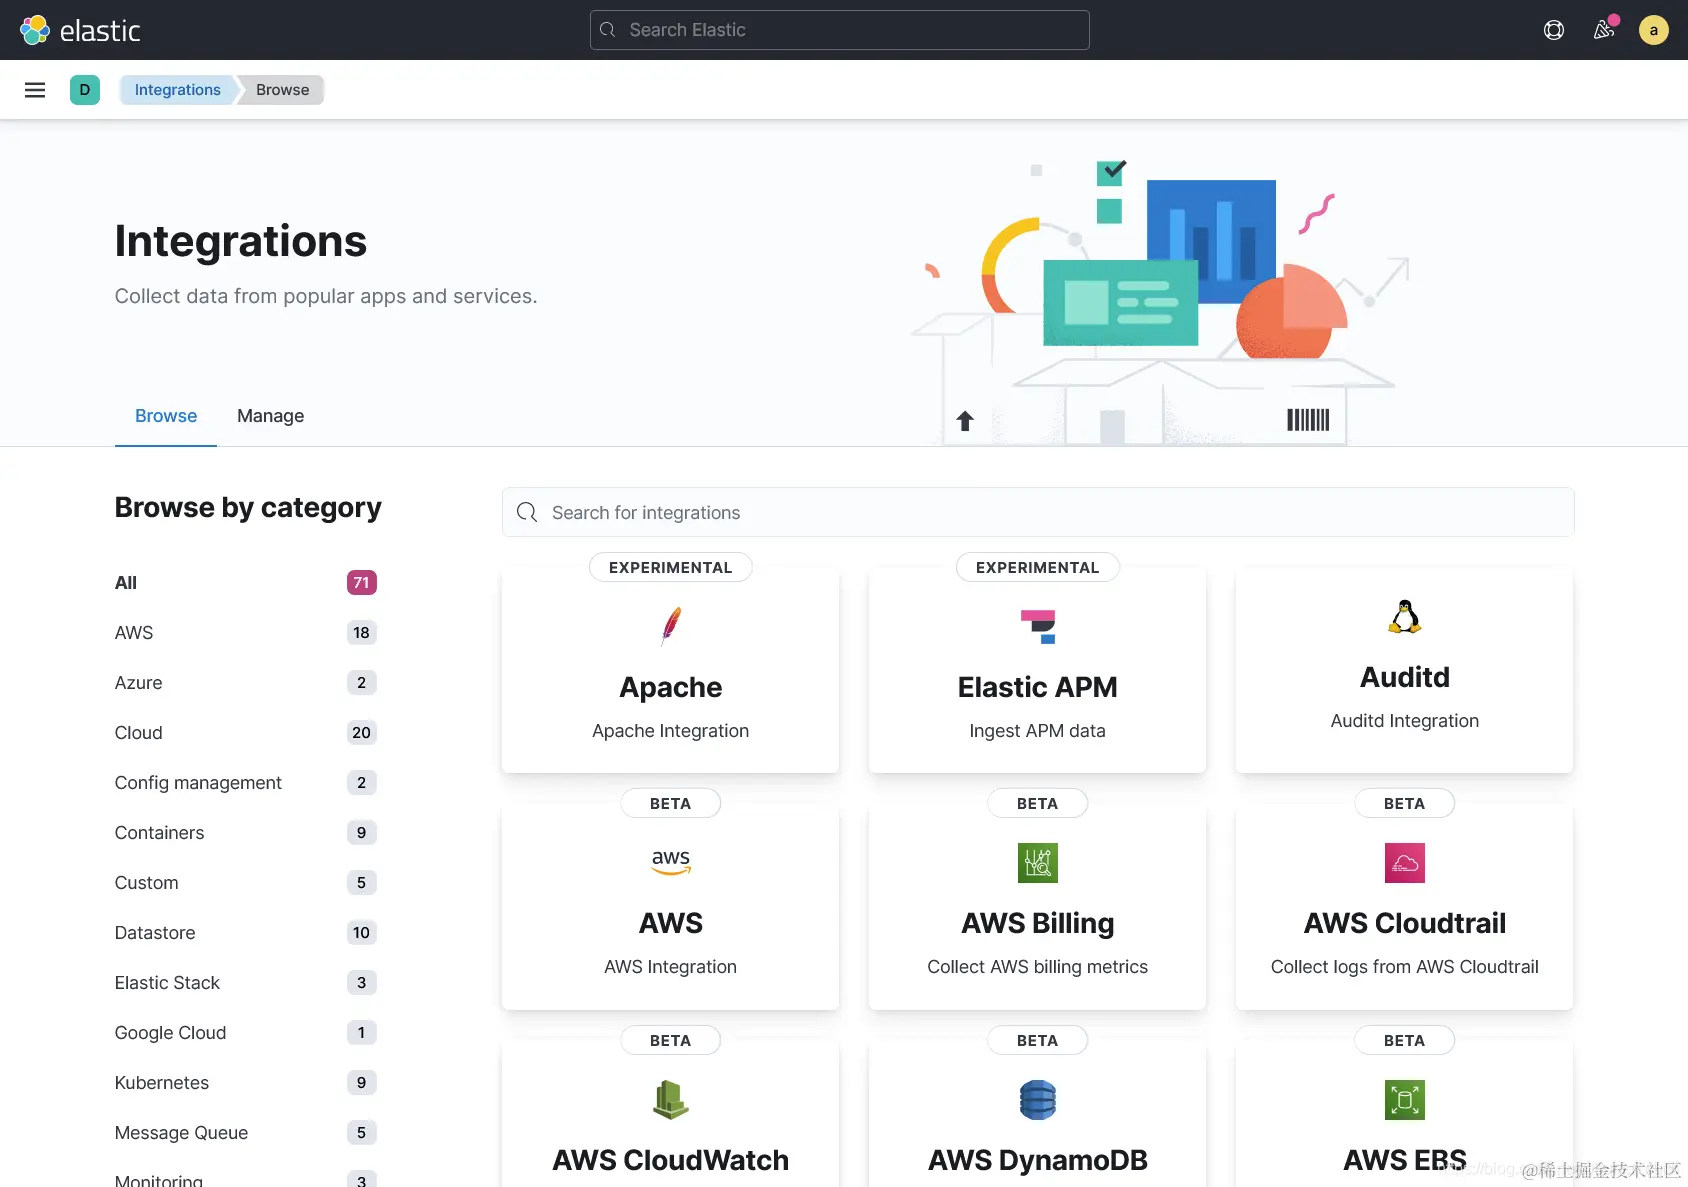Open the newsfeed celebration icon
This screenshot has height=1187, width=1688.
[1604, 30]
